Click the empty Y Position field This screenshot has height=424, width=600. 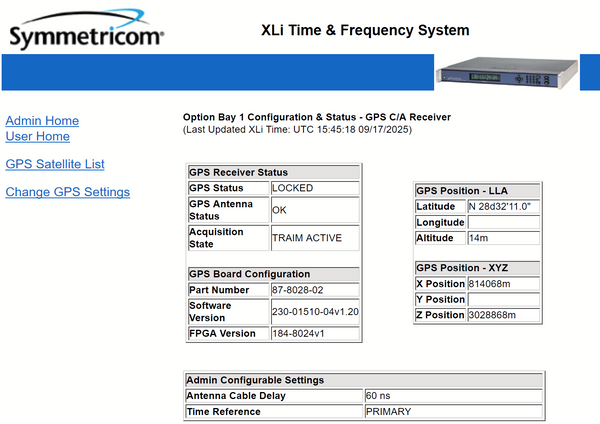tap(504, 300)
